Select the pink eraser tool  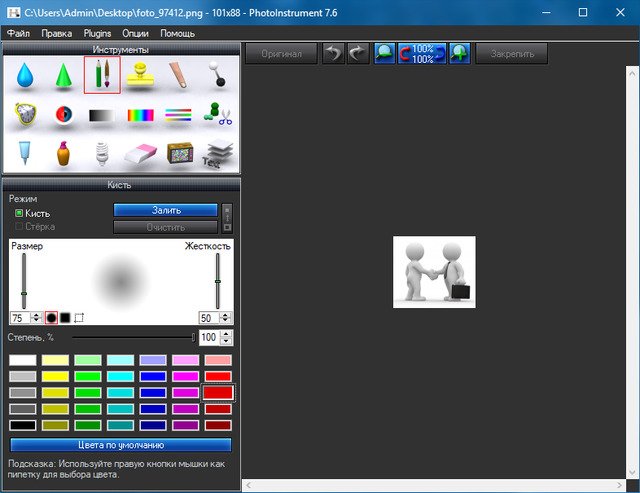click(140, 153)
